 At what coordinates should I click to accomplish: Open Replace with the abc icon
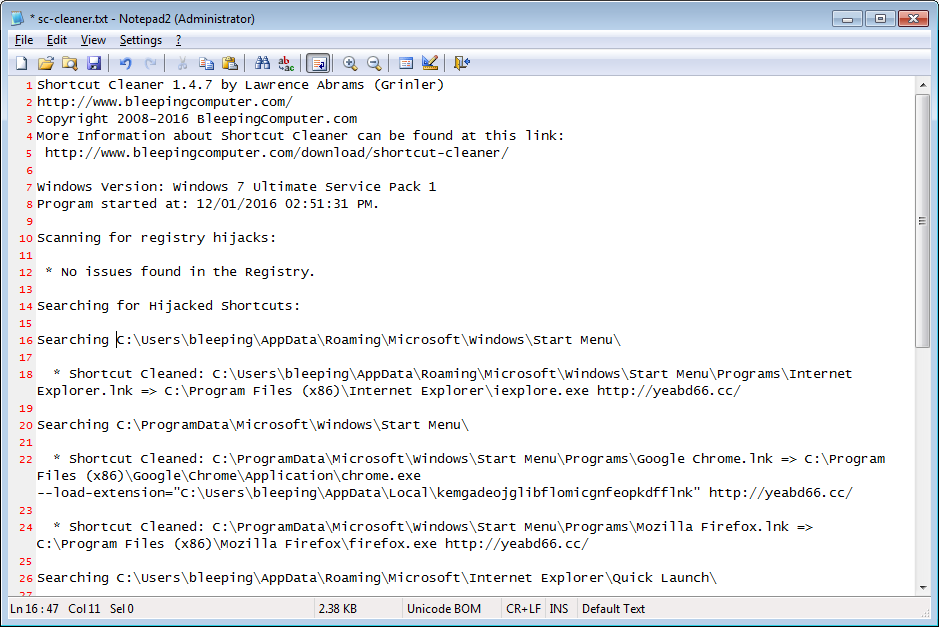click(286, 63)
